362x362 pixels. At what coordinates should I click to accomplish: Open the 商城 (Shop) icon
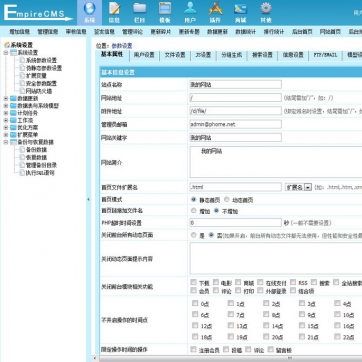240,9
